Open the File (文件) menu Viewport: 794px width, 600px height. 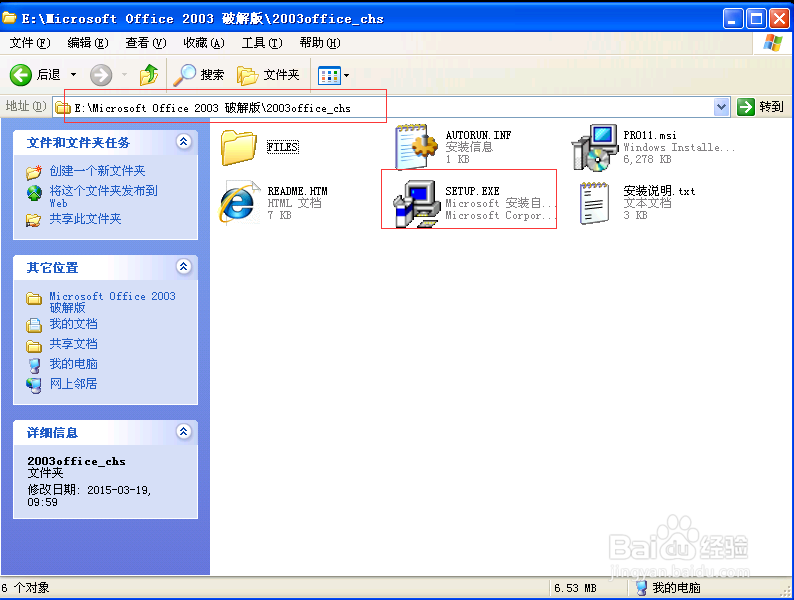pos(30,43)
